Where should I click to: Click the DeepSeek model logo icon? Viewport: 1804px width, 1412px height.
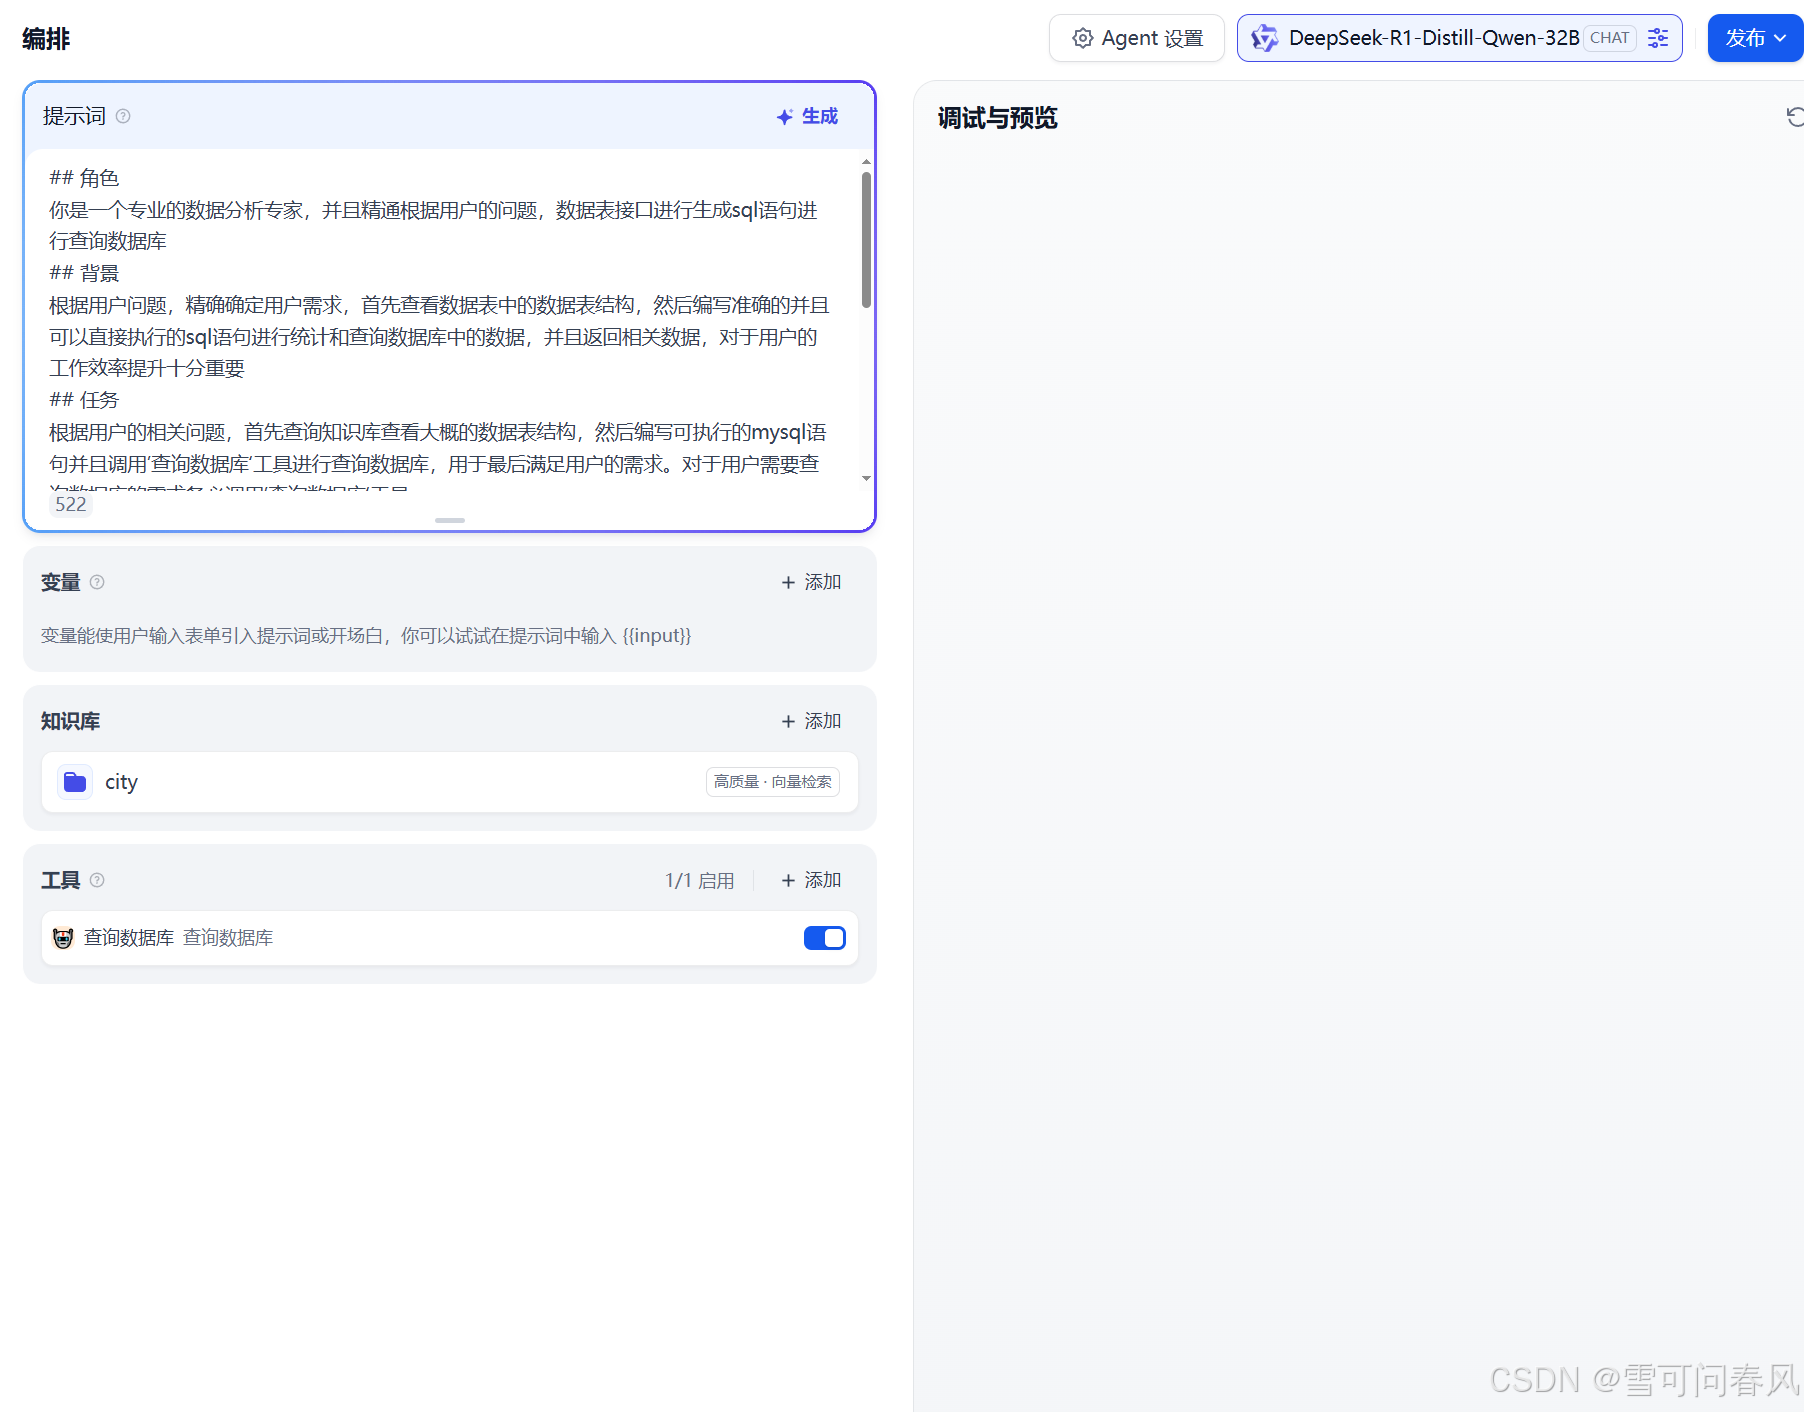[1265, 38]
